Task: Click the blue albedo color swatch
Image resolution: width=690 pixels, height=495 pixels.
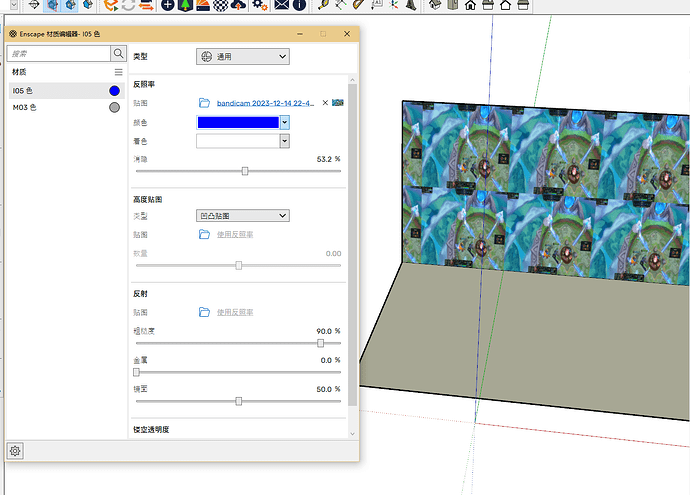Action: [x=238, y=122]
